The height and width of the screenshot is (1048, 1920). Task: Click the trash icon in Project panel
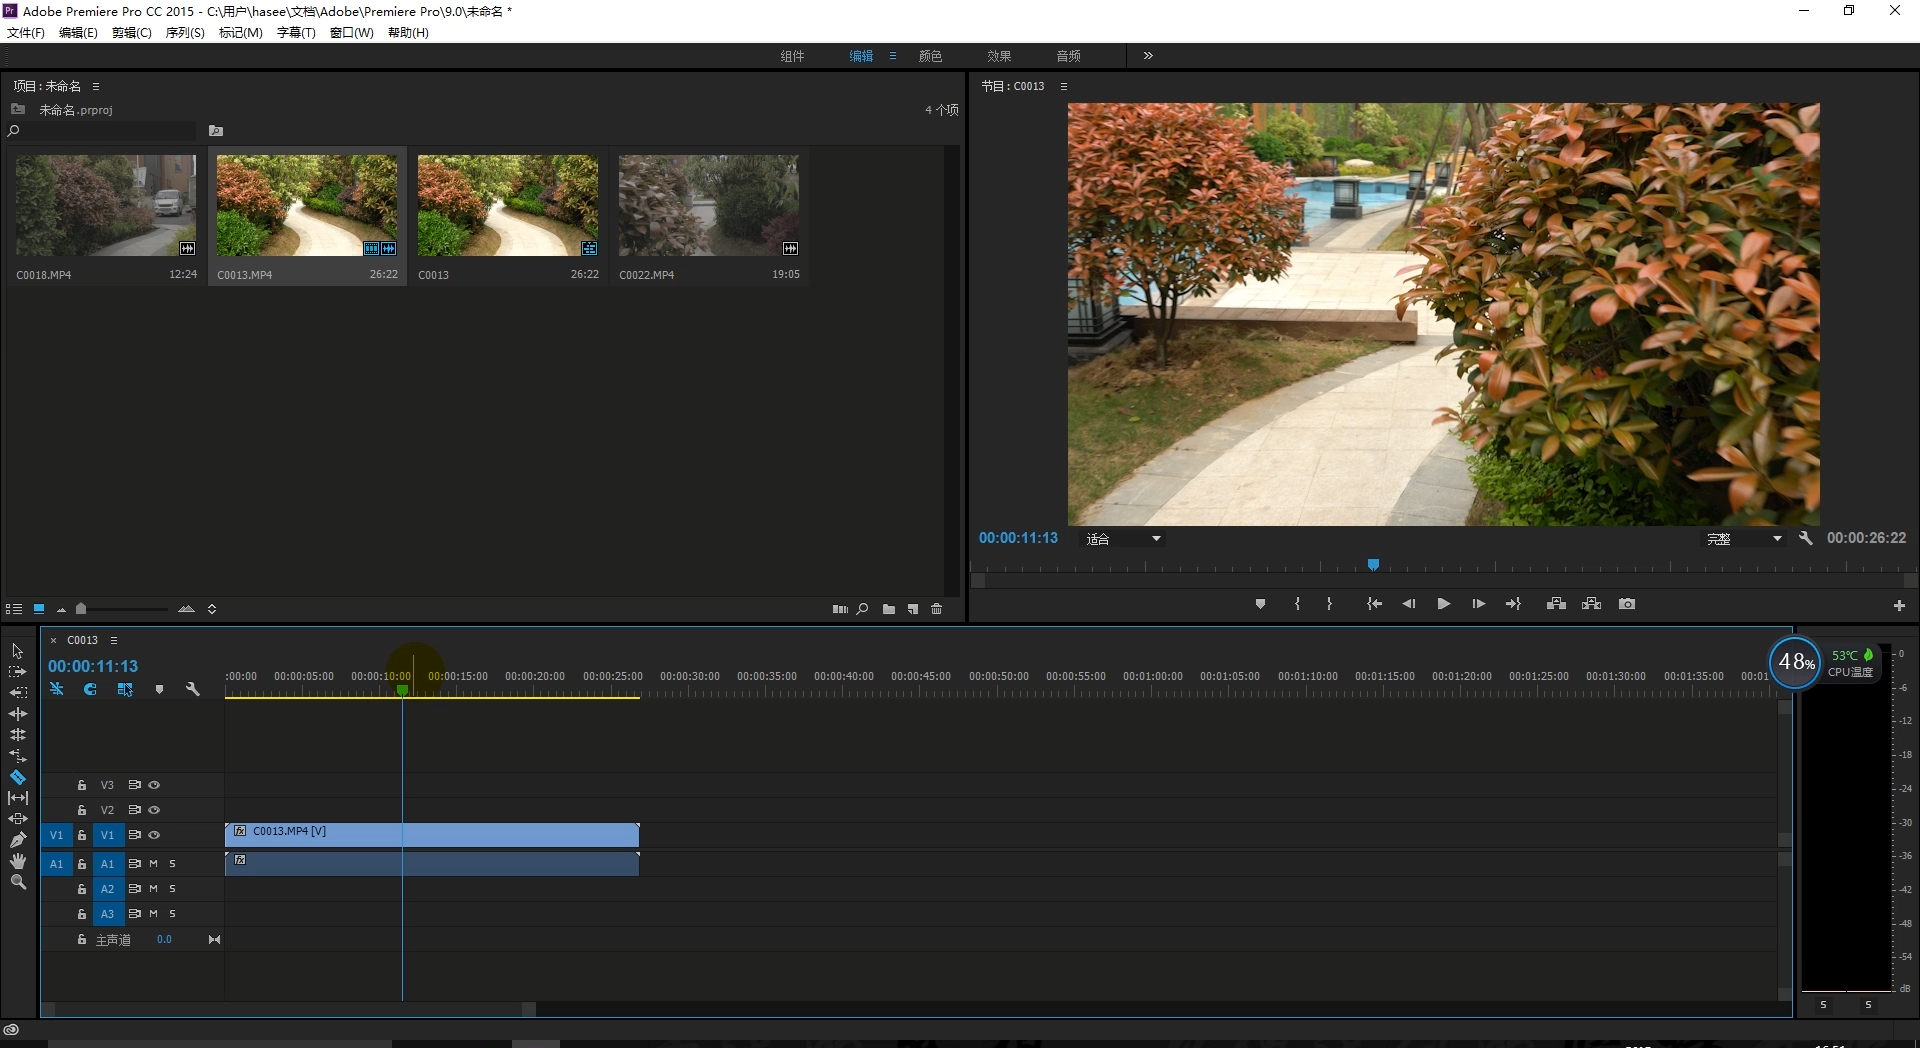pyautogui.click(x=937, y=609)
